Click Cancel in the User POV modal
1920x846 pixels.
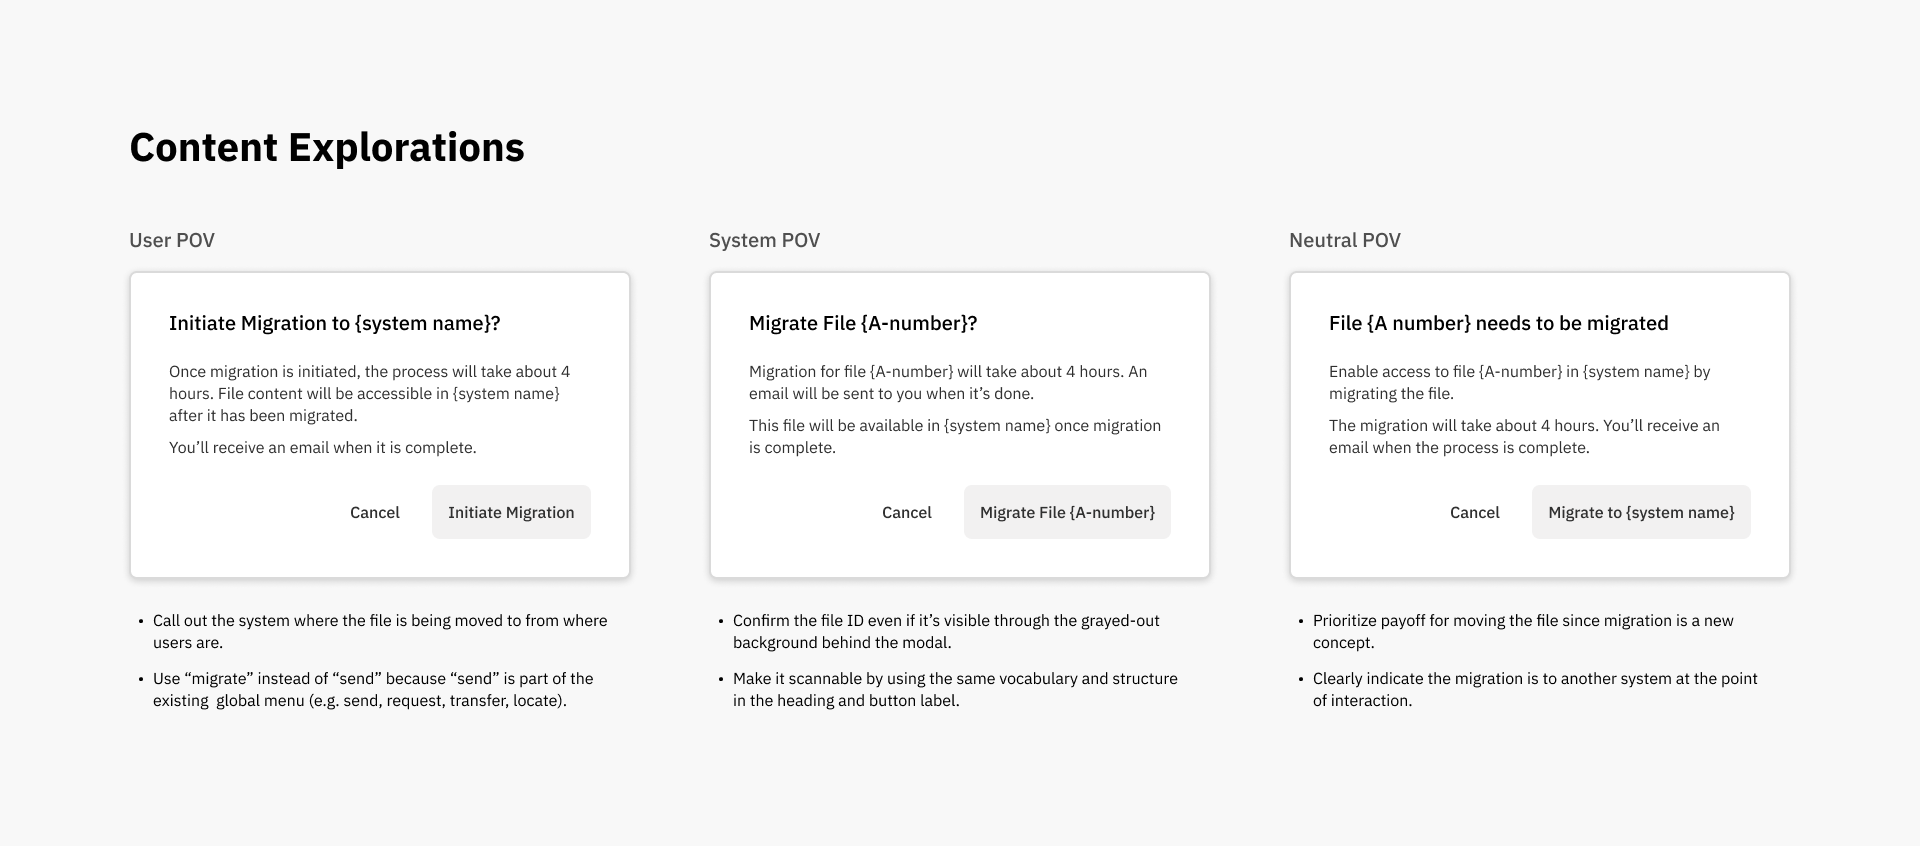(x=374, y=512)
